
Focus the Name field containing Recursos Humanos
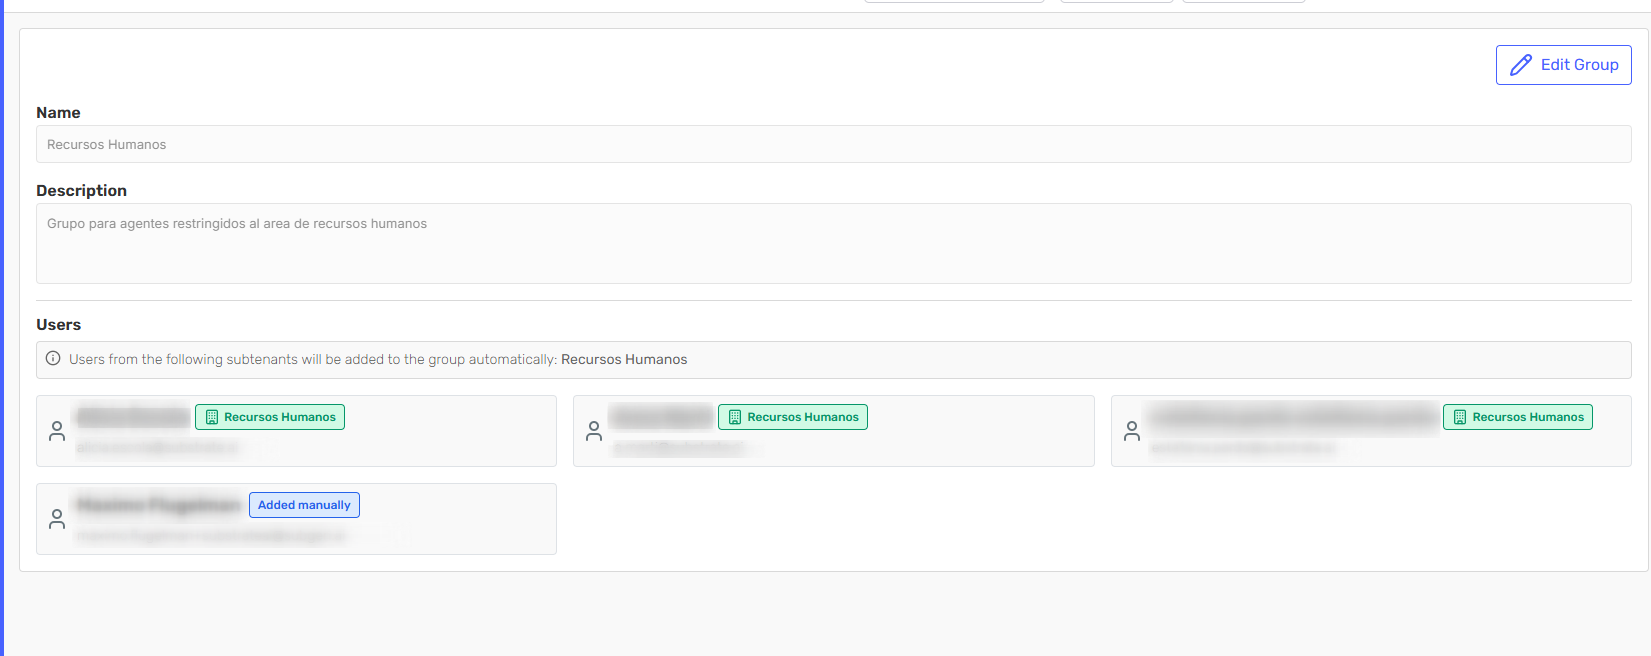[x=833, y=144]
